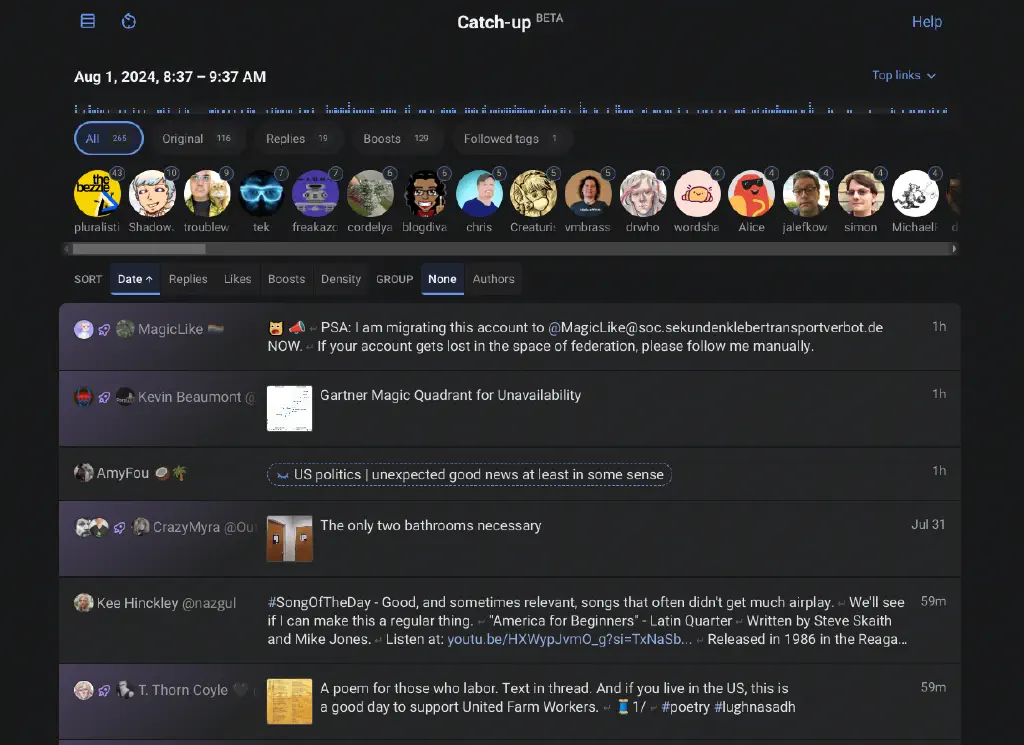Filter by cordelya author avatar
This screenshot has height=745, width=1024.
(x=370, y=193)
